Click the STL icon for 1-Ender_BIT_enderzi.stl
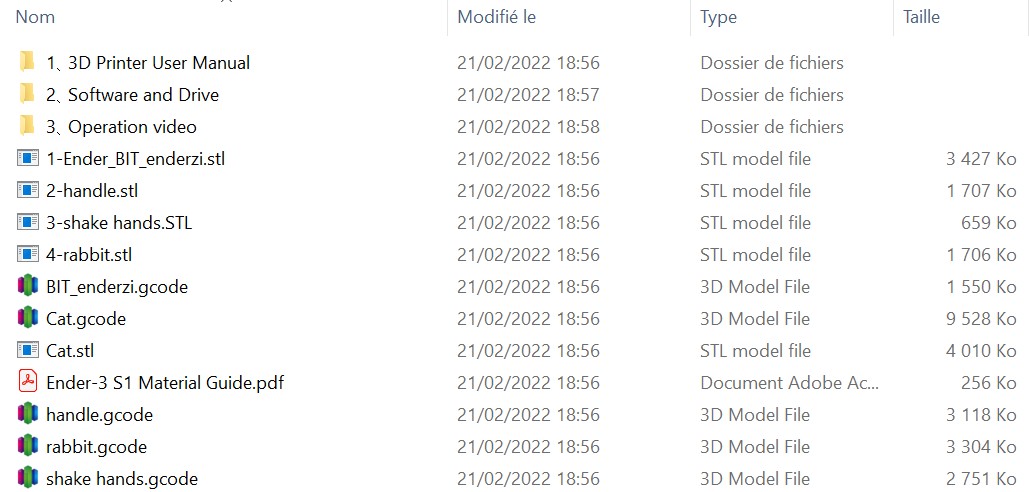 27,158
